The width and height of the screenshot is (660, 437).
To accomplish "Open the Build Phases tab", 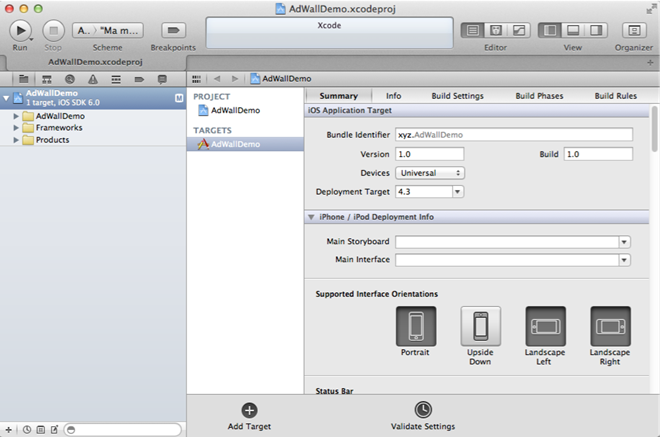I will coord(539,96).
